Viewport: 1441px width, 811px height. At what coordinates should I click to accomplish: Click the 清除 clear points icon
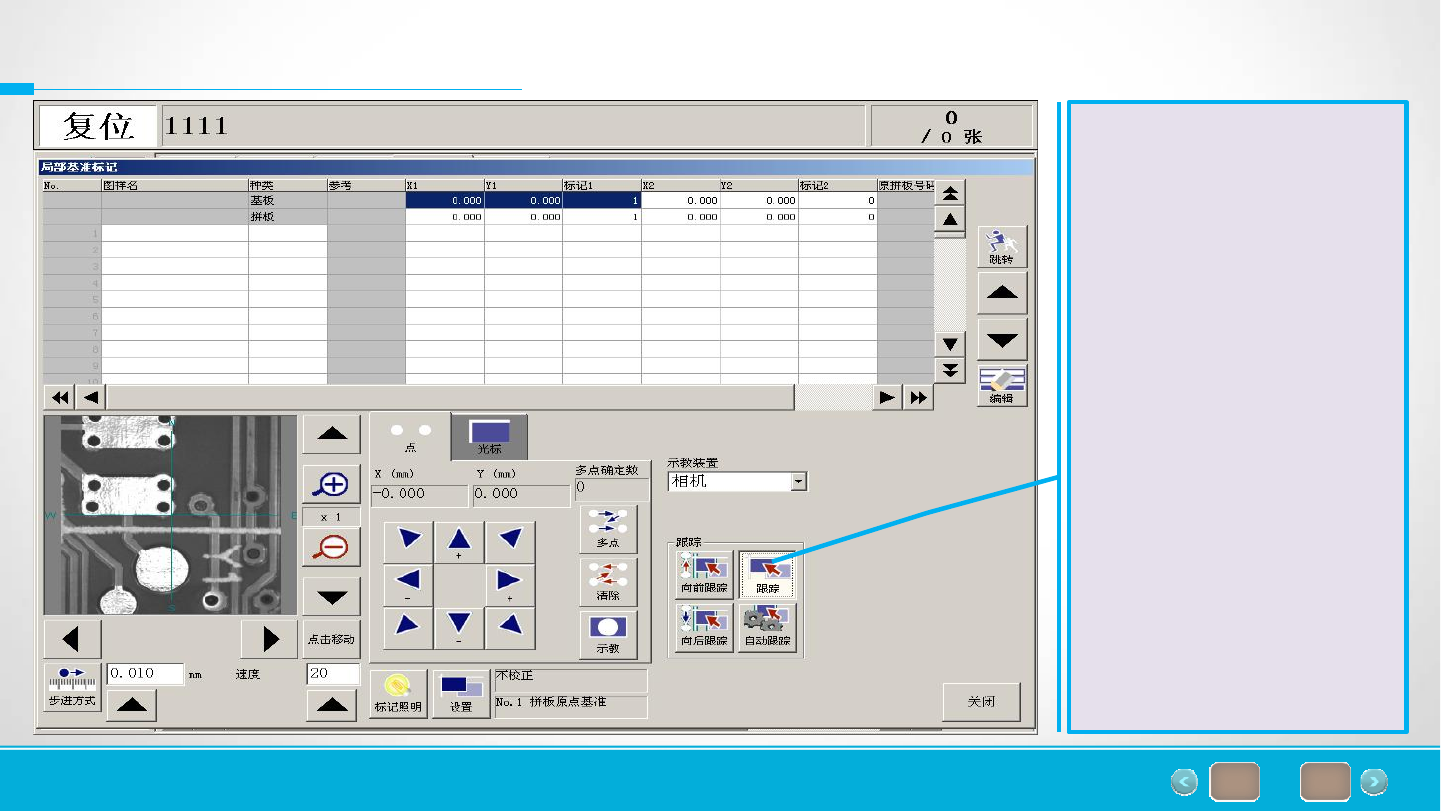point(608,582)
